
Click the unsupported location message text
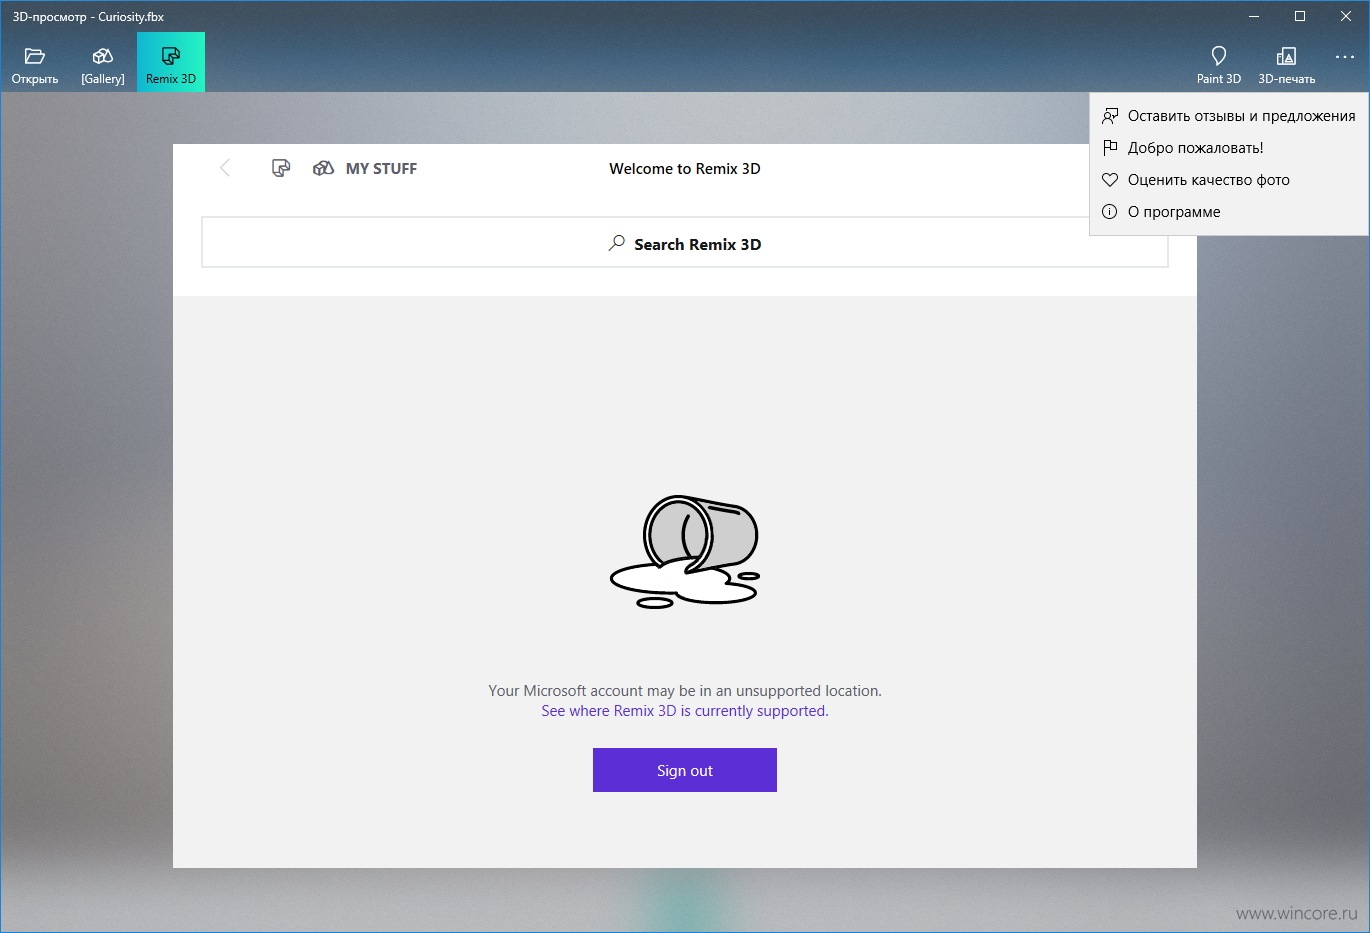coord(685,691)
